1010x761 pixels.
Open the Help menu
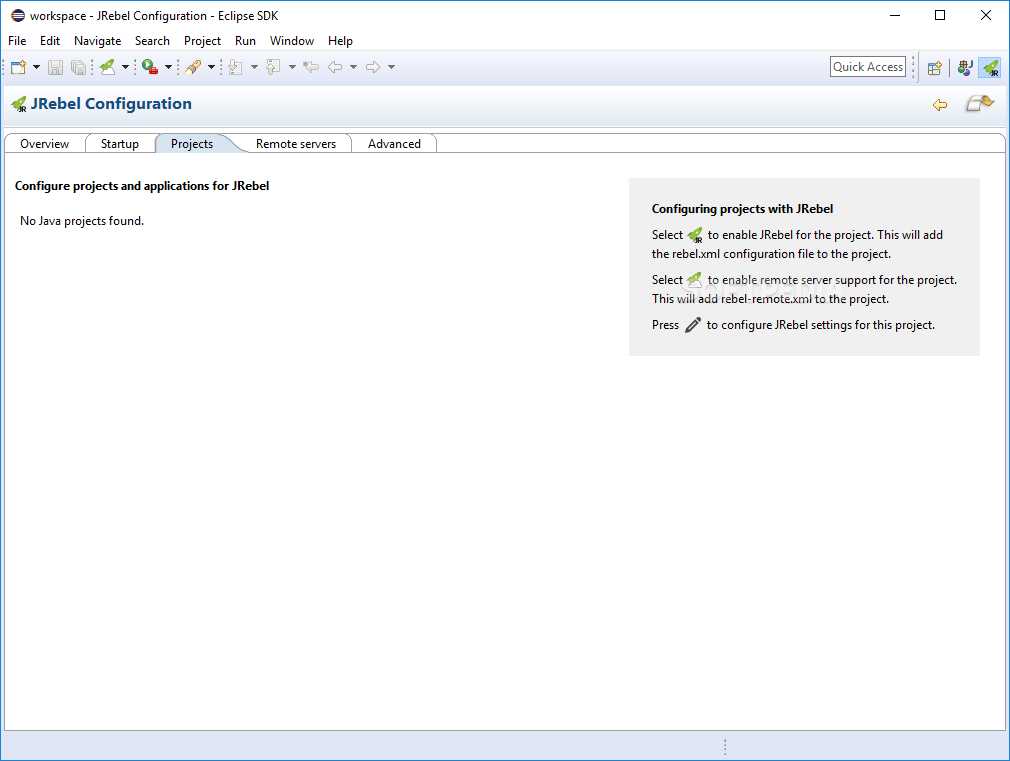pyautogui.click(x=340, y=41)
